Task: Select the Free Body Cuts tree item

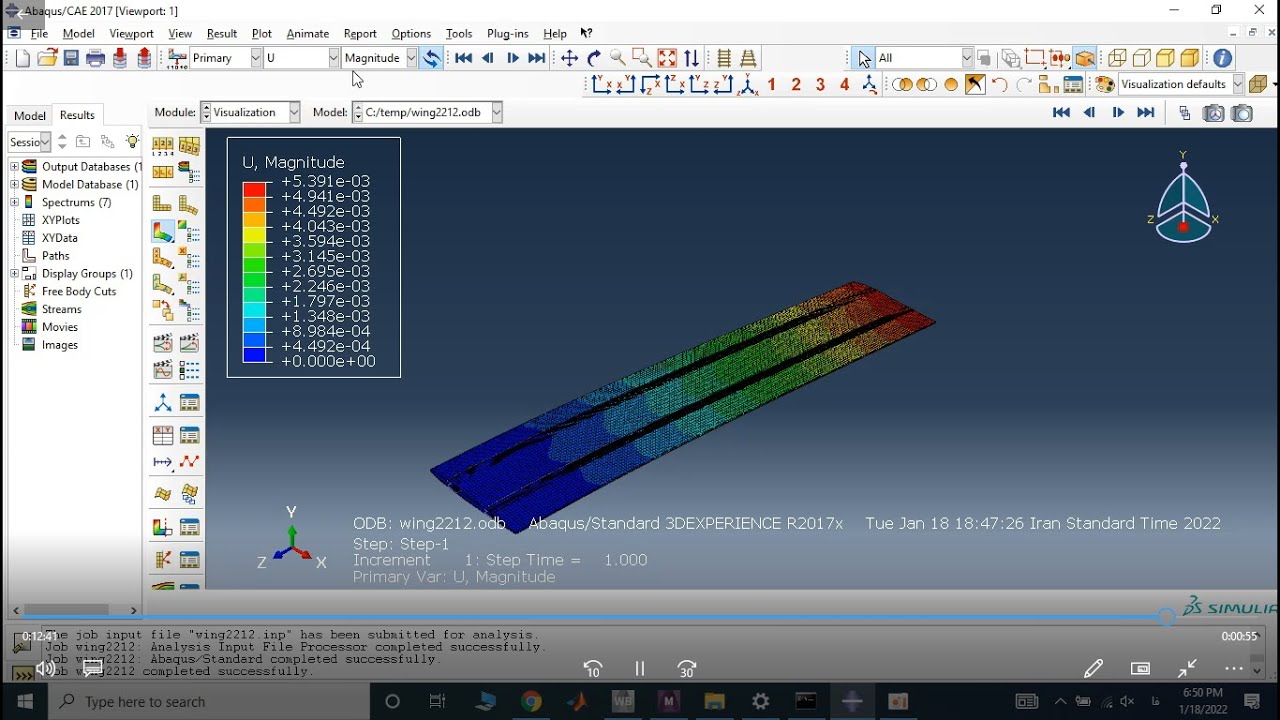Action: 79,292
